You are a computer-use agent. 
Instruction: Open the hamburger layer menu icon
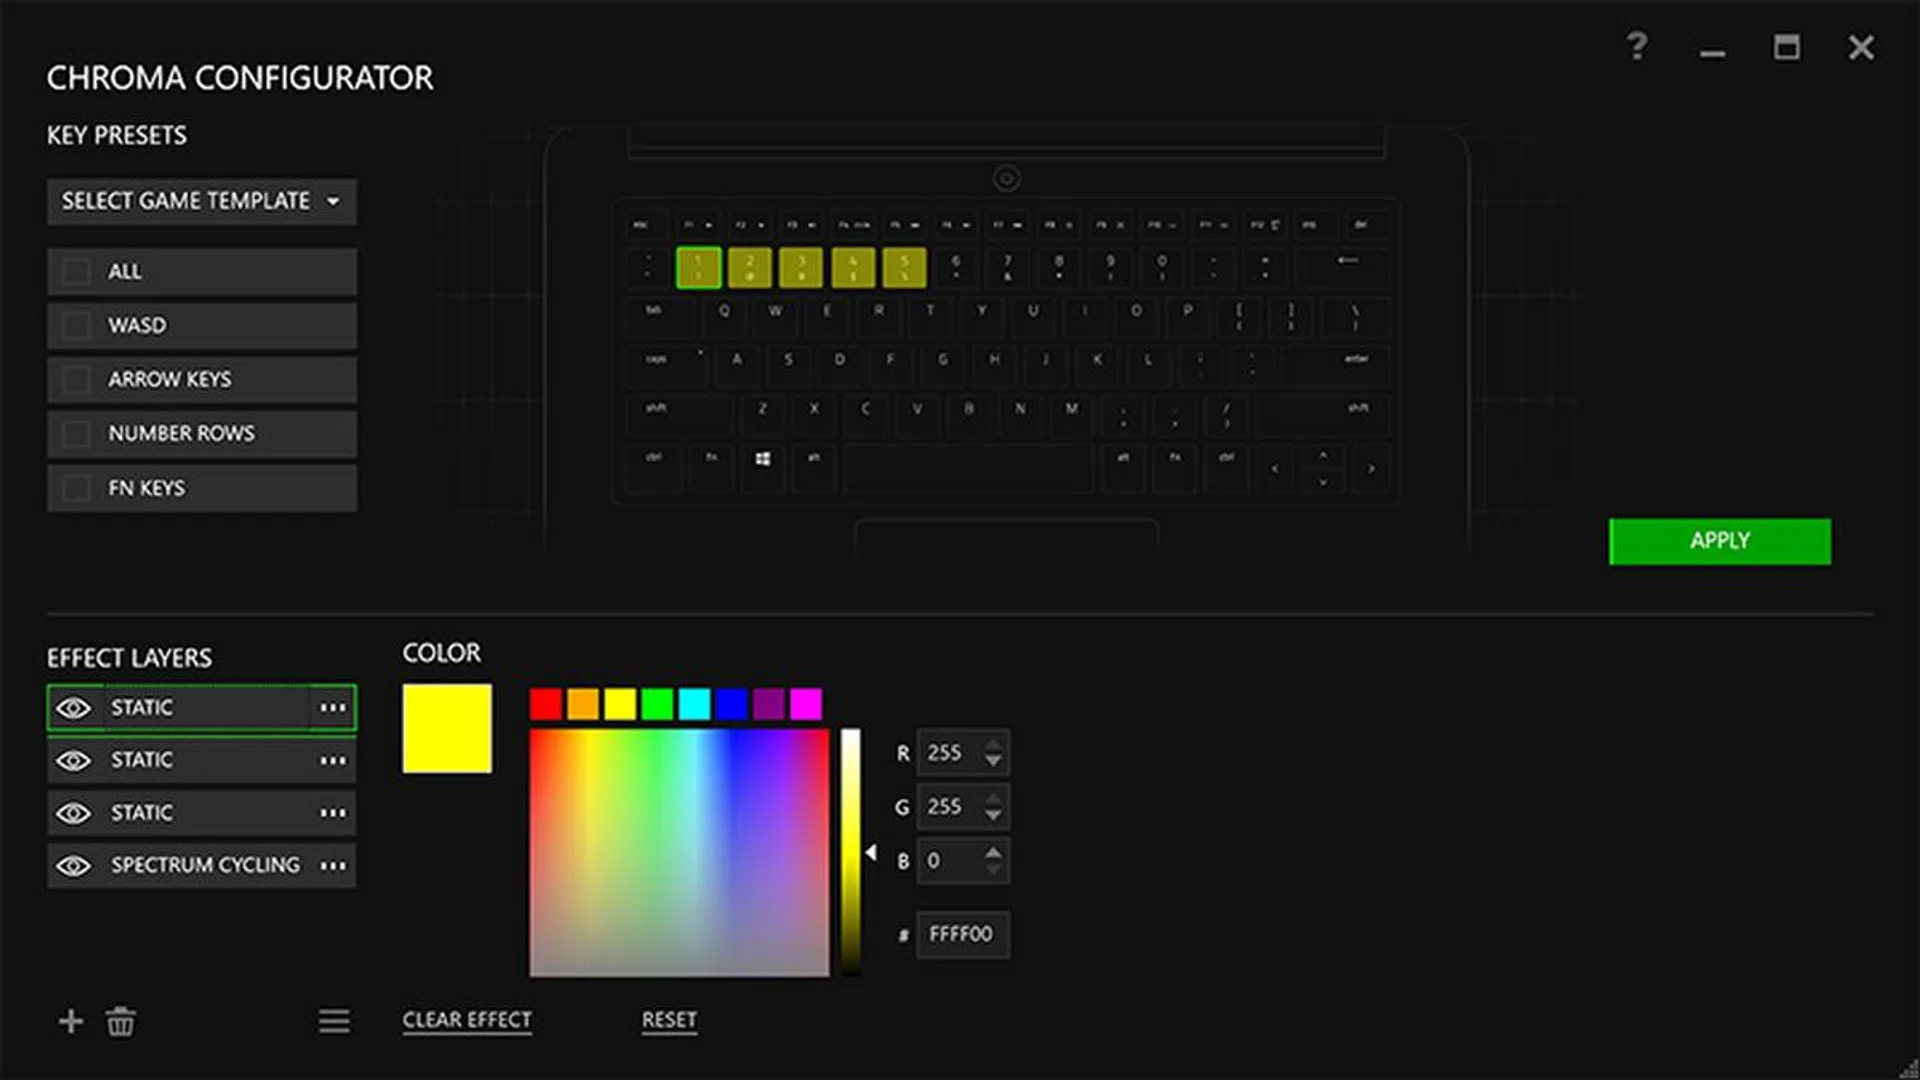click(x=334, y=1021)
